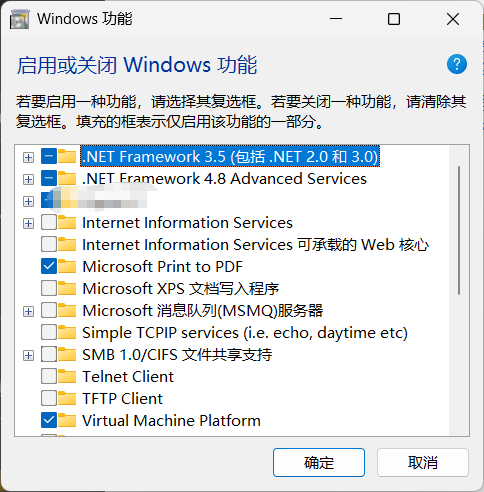Click folder icon next to Microsoft Print to PDF
The width and height of the screenshot is (484, 492).
[x=67, y=267]
